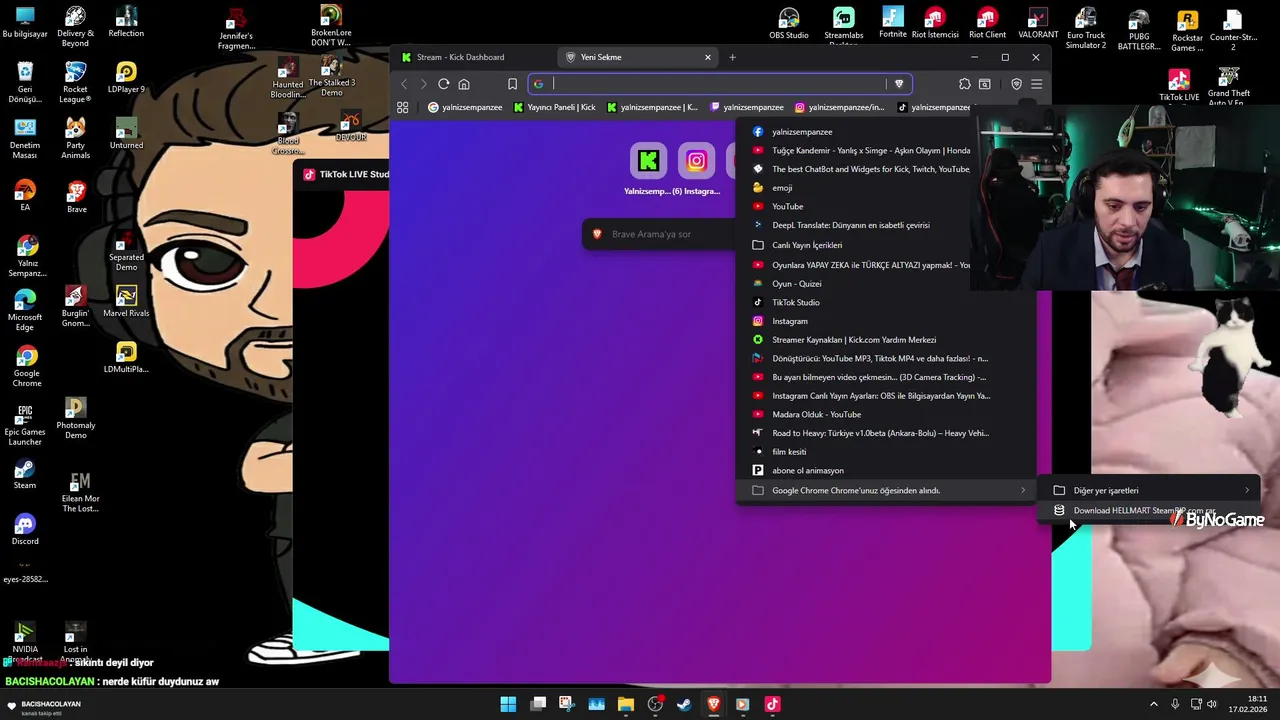Open Task View on the taskbar

coord(538,704)
